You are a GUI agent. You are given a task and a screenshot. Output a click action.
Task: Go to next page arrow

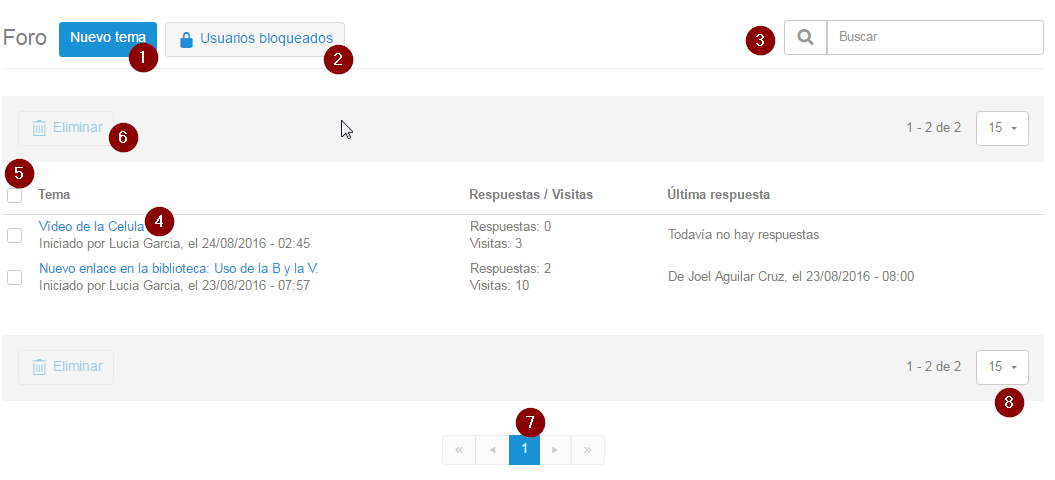(555, 450)
